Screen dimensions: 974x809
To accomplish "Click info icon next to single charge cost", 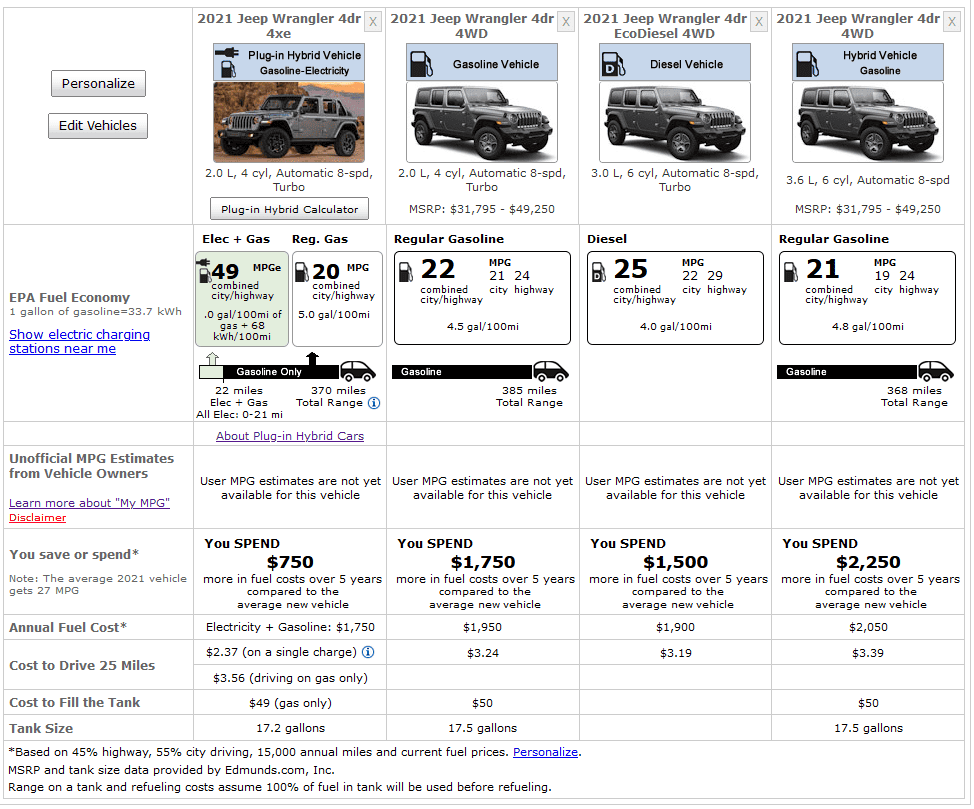I will tap(368, 652).
